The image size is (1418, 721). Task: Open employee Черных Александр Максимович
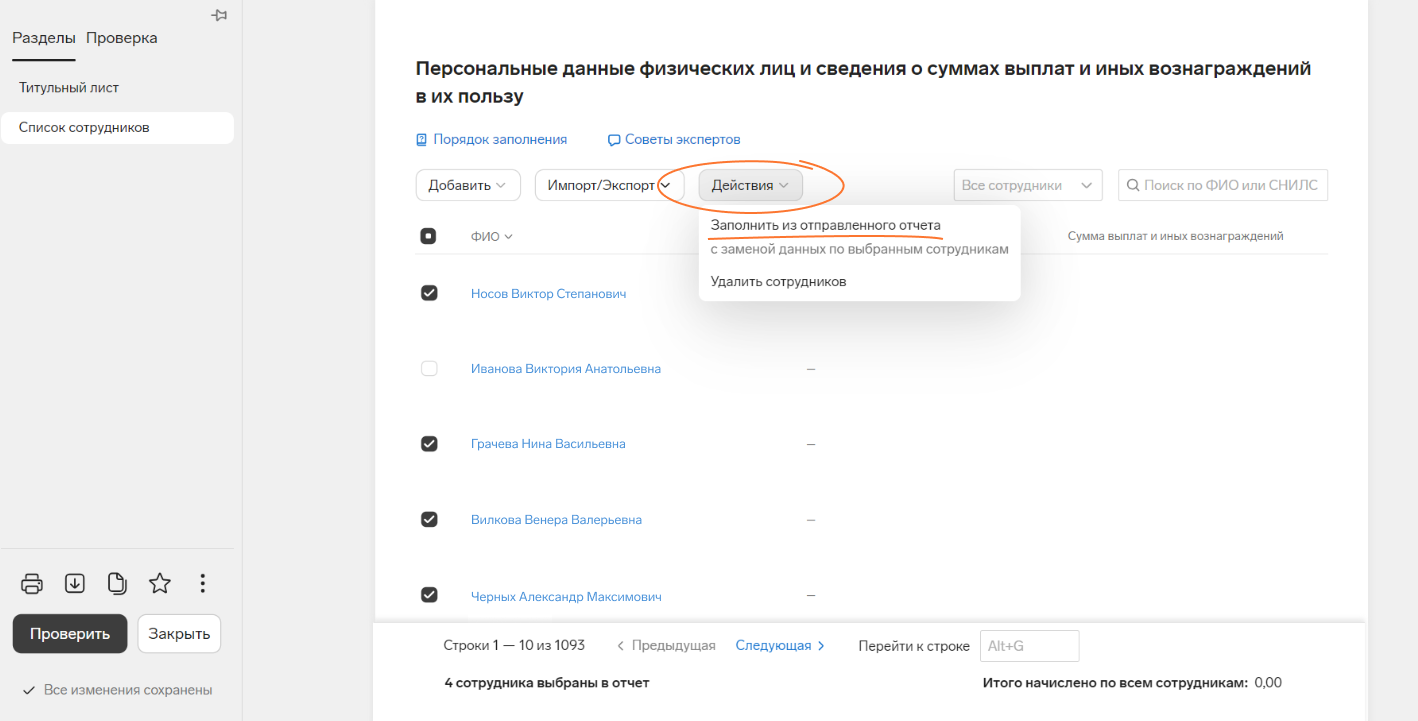[566, 596]
